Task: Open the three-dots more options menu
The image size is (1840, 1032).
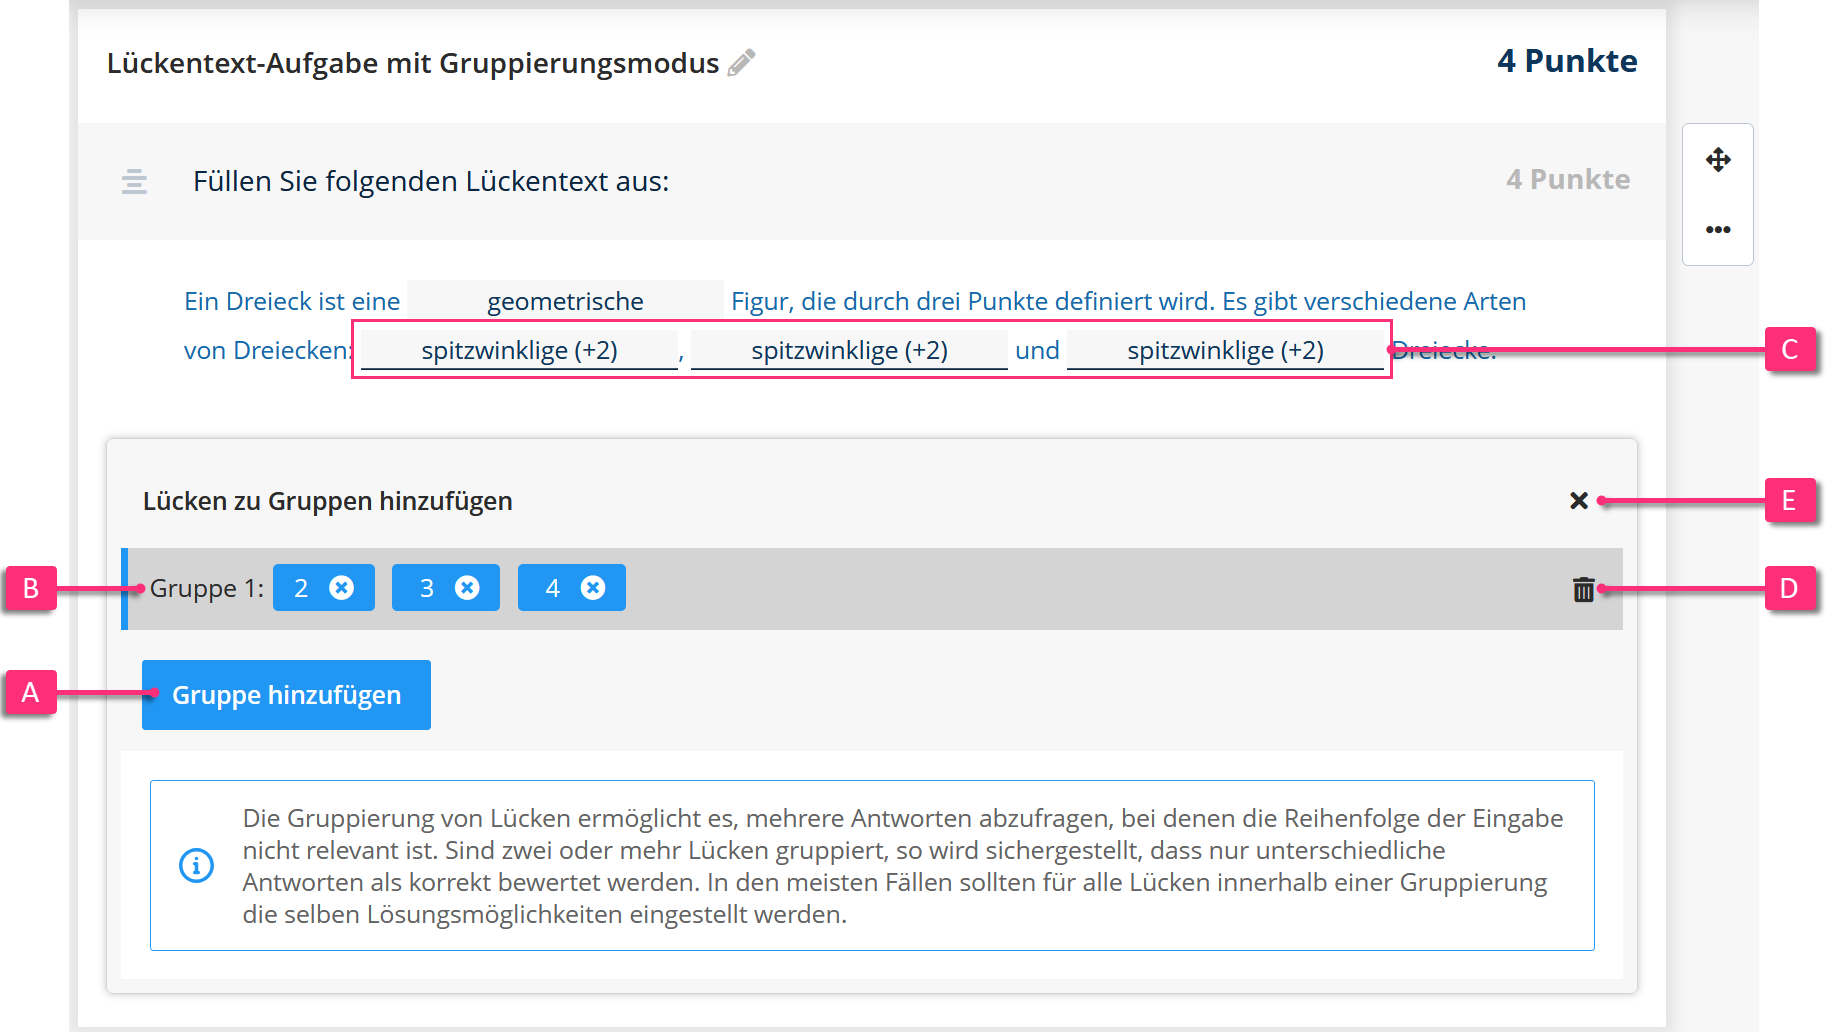Action: [1718, 230]
